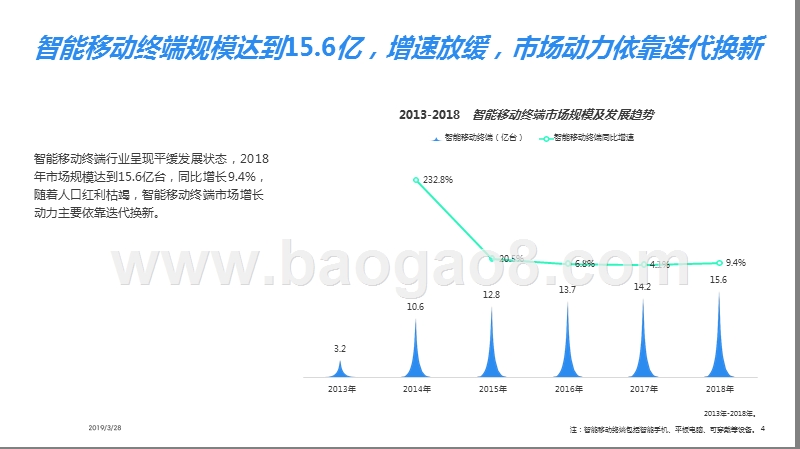The image size is (800, 449).
Task: Click the 20.5% growth data label
Action: click(511, 259)
